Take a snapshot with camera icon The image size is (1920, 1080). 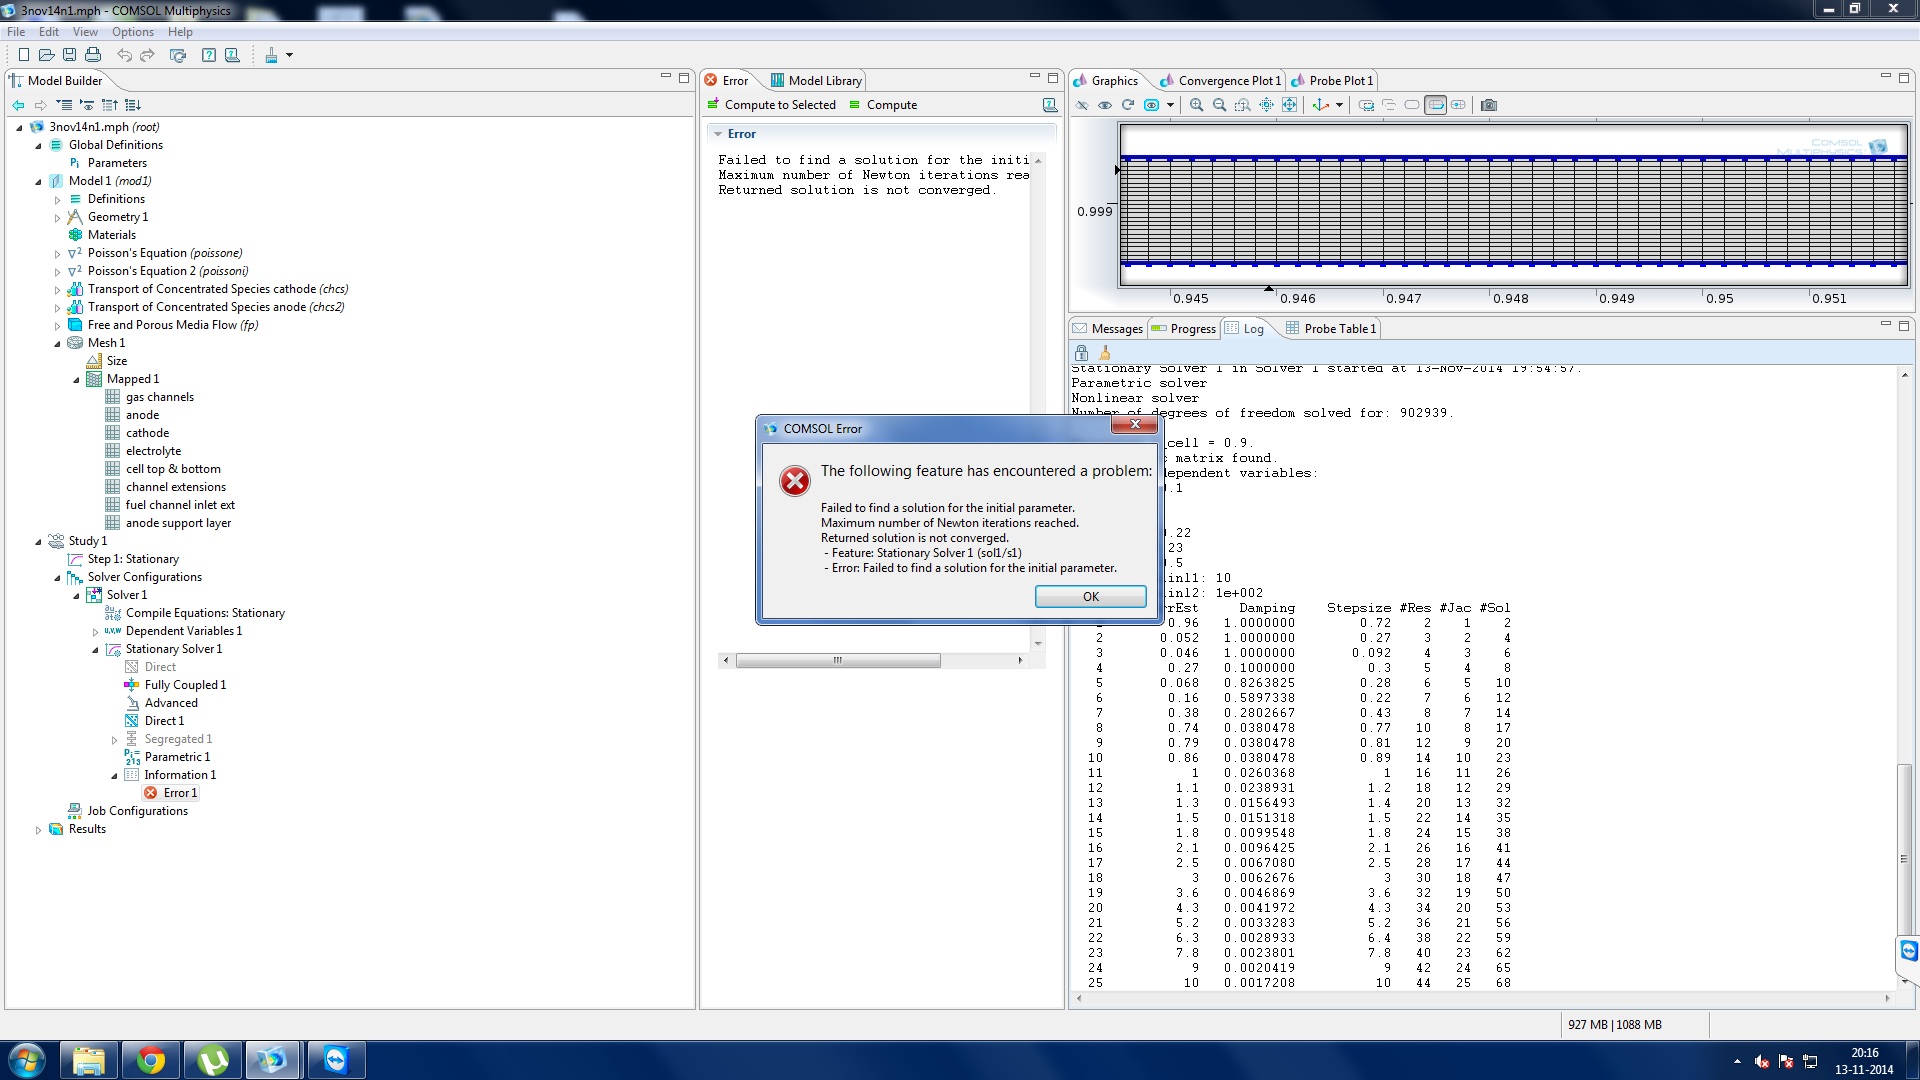pos(1488,105)
